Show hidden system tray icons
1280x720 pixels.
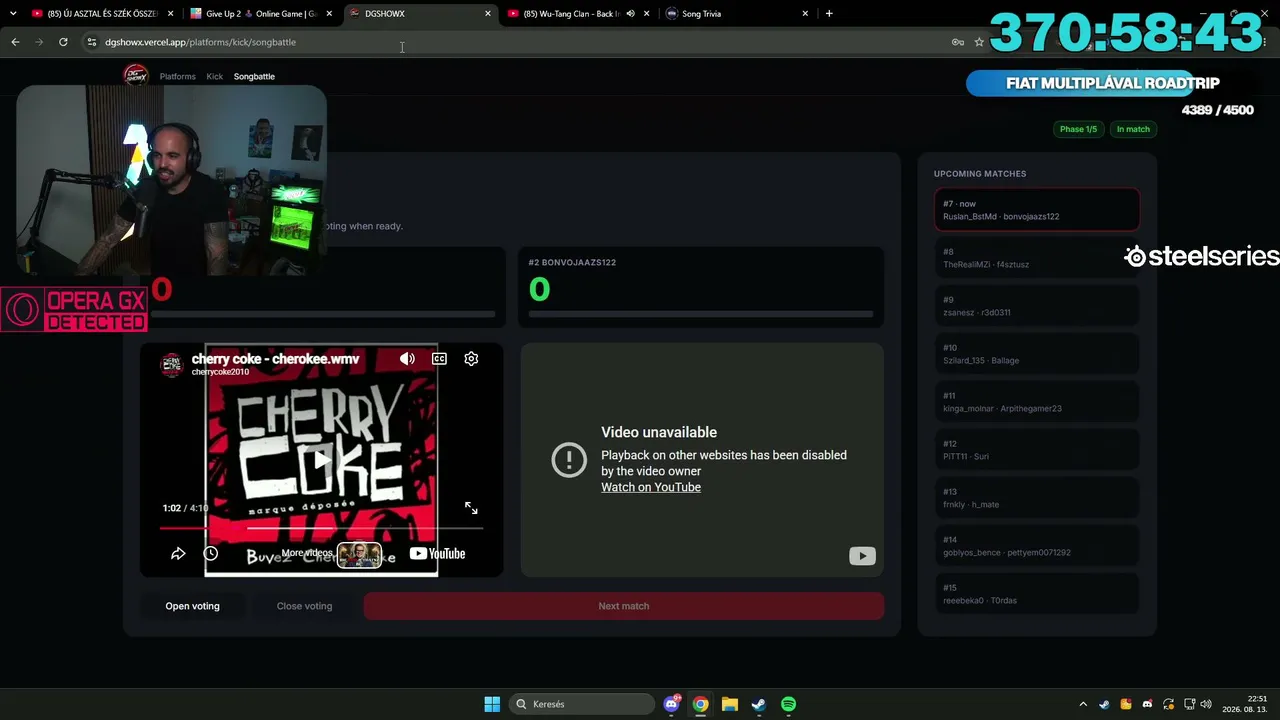point(1083,704)
